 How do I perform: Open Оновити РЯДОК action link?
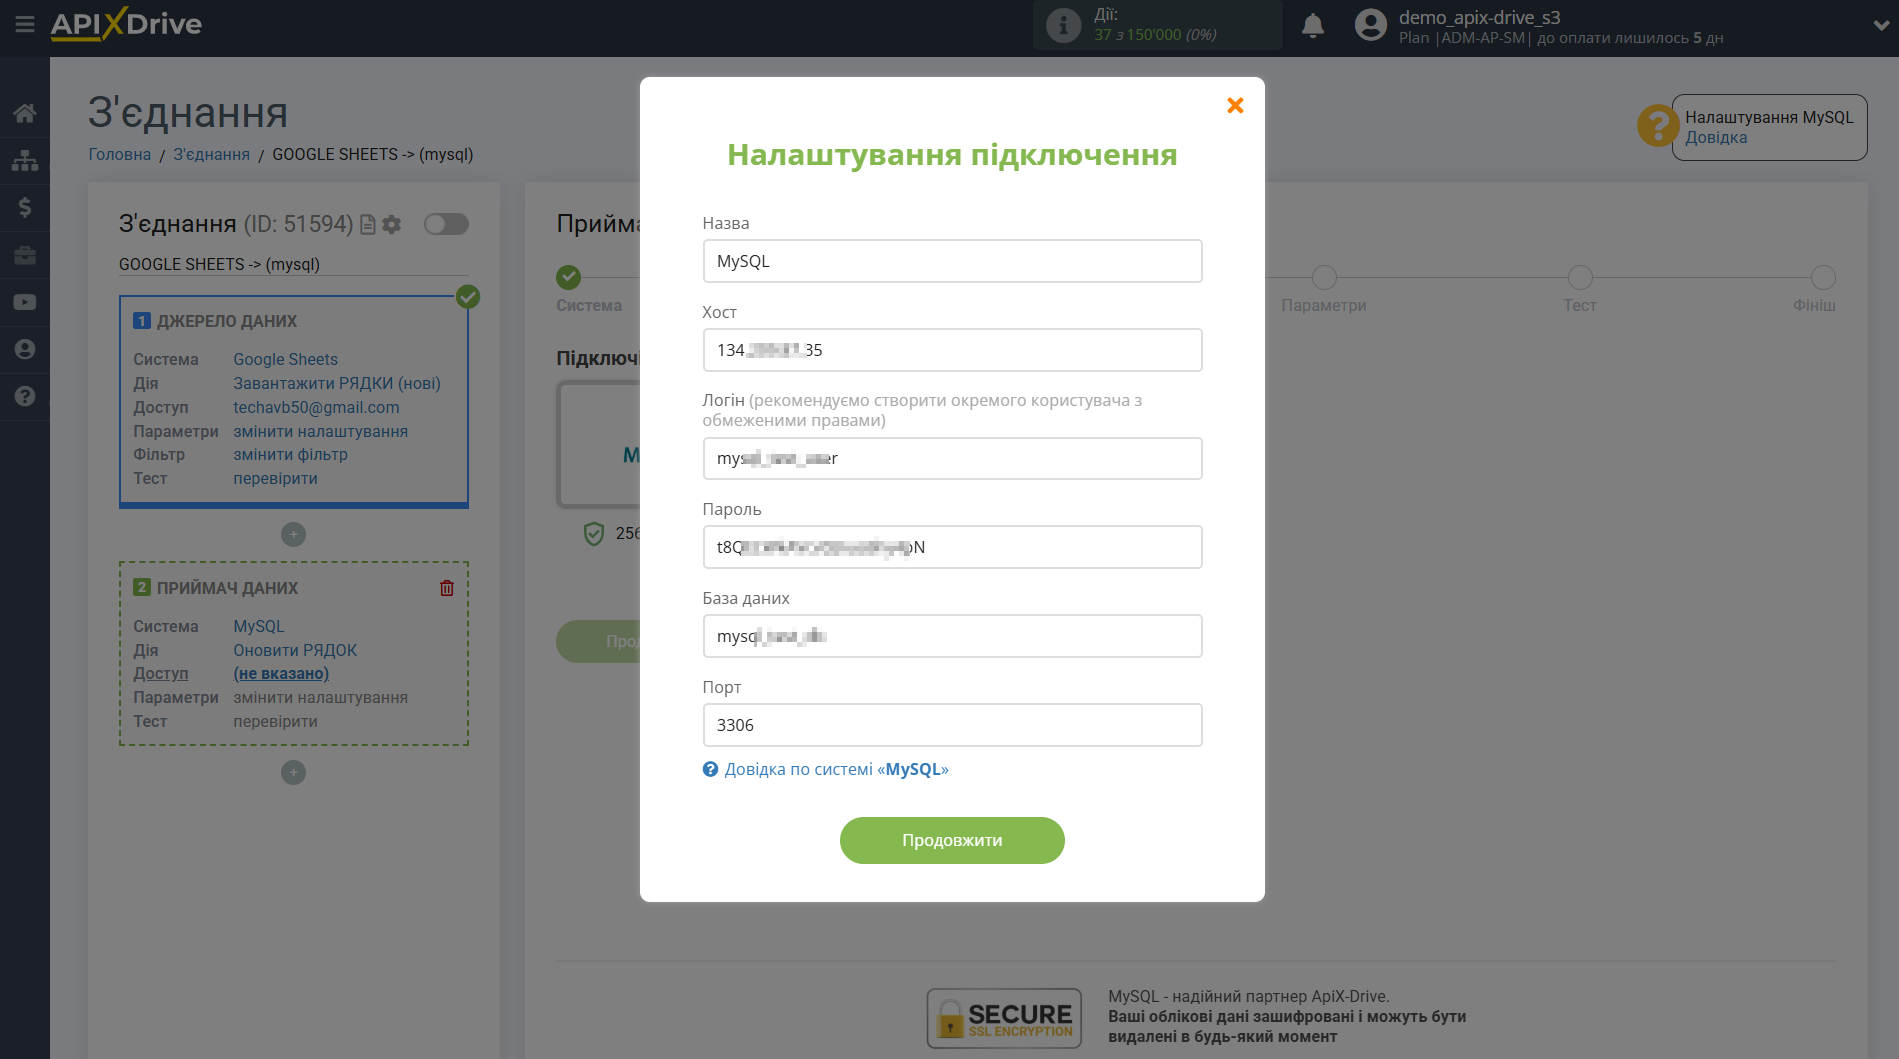[295, 650]
